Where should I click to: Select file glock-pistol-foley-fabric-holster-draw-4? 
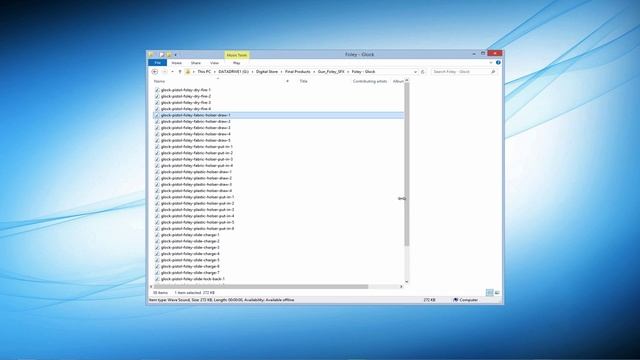196,134
